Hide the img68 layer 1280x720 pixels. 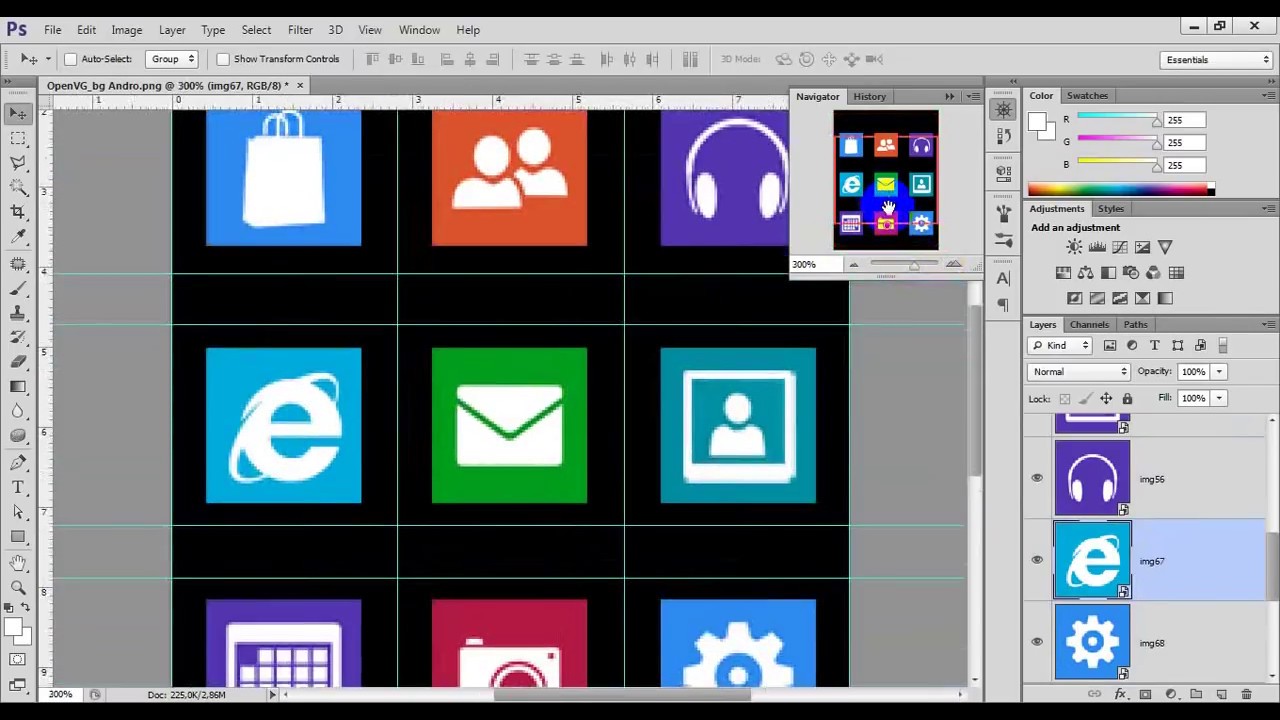[x=1037, y=642]
